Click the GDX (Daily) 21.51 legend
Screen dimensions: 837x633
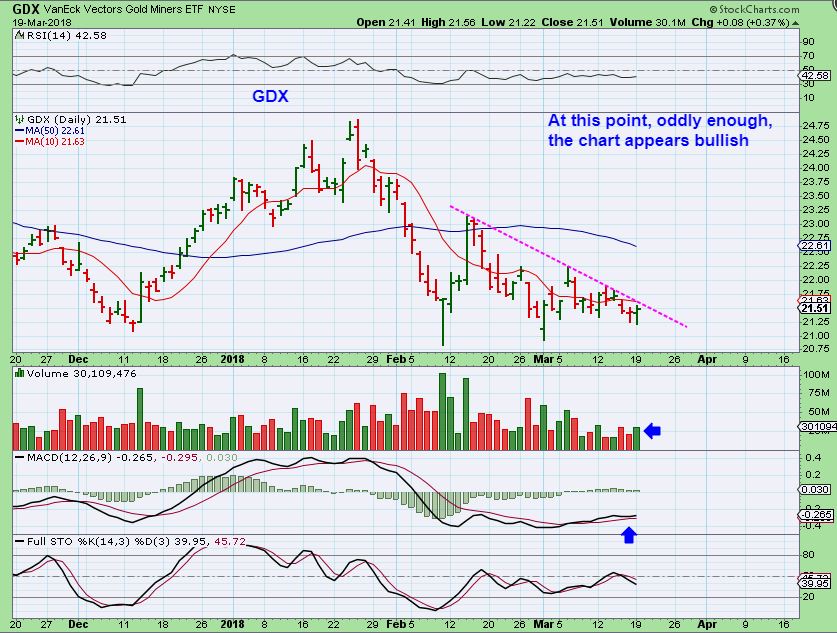point(77,120)
